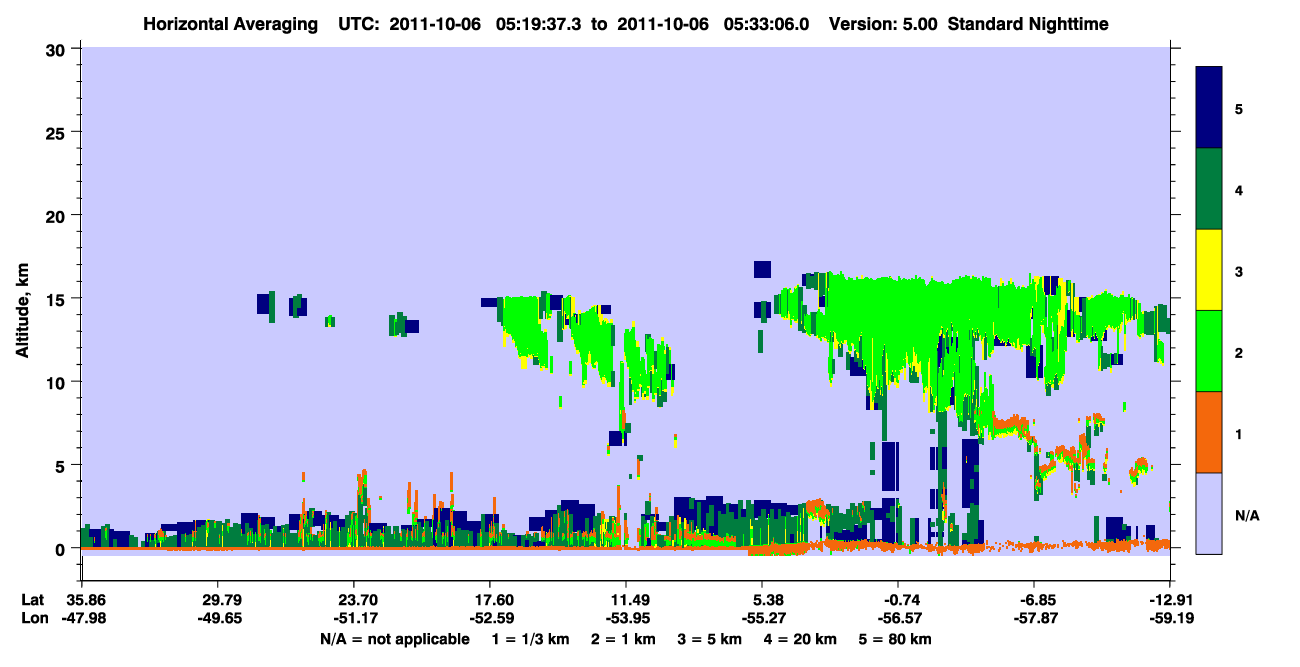The height and width of the screenshot is (667, 1300).
Task: Click the latitude value 11.49
Action: click(625, 600)
